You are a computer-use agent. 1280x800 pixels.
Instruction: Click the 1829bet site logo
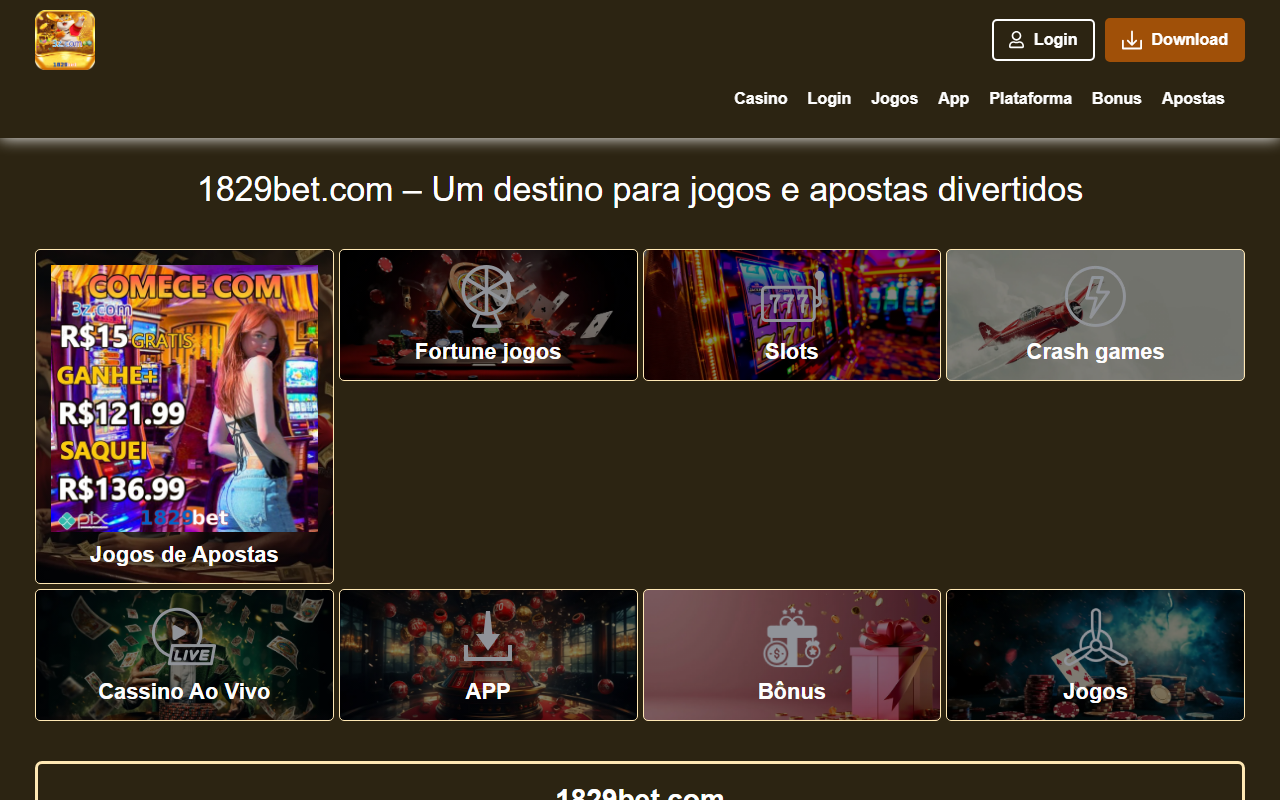(65, 40)
